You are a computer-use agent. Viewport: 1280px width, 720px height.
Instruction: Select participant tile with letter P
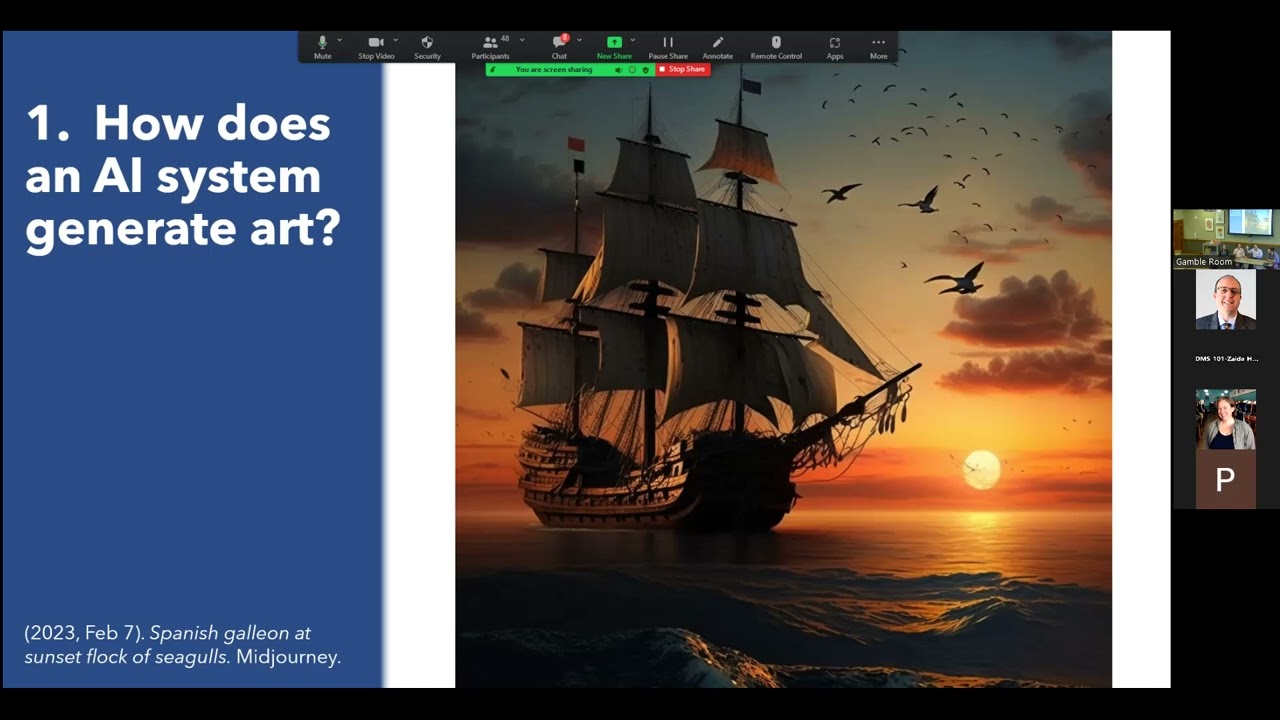(x=1226, y=480)
